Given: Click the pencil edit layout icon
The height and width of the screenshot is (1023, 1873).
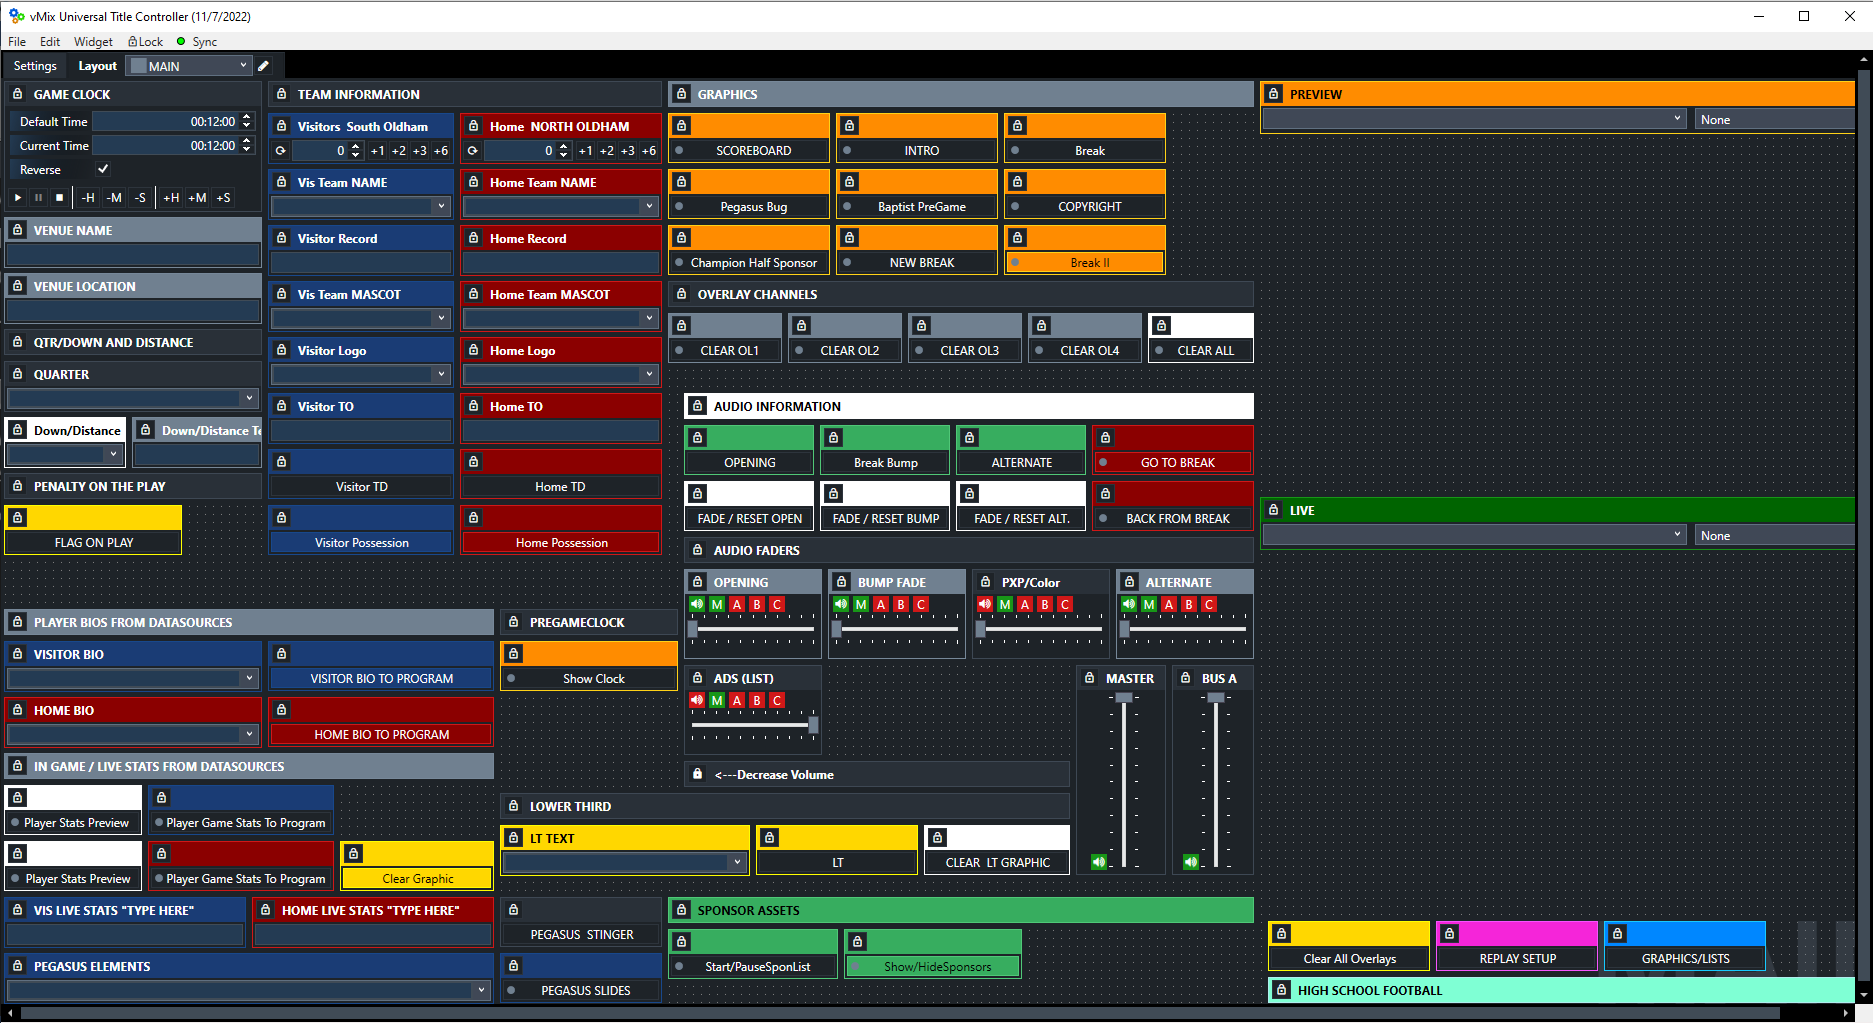Looking at the screenshot, I should coord(264,66).
